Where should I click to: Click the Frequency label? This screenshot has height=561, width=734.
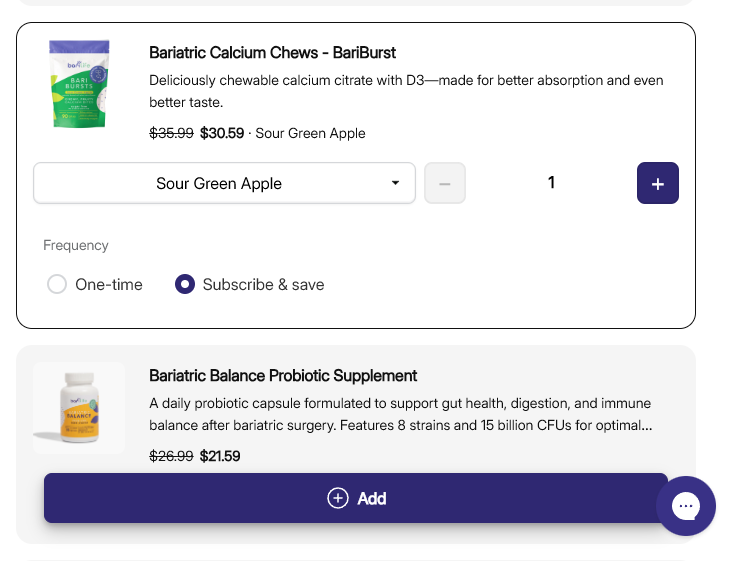76,245
